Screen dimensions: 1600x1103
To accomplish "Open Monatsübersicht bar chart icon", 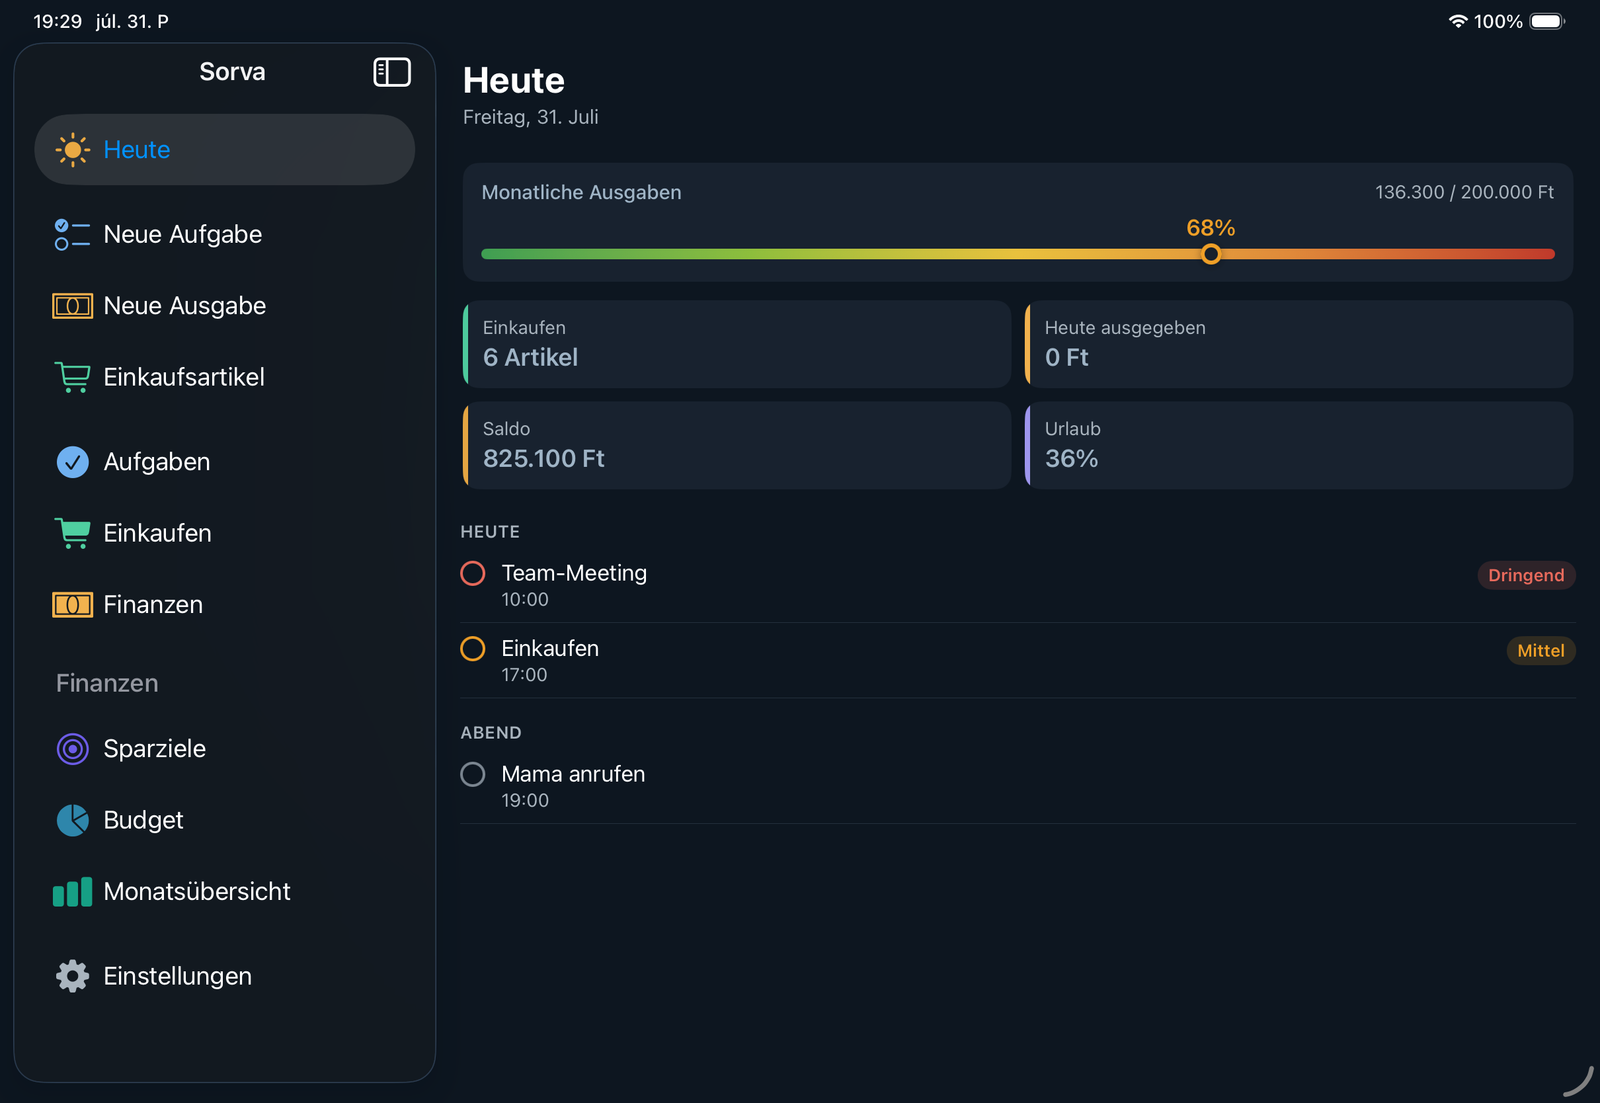I will [73, 892].
